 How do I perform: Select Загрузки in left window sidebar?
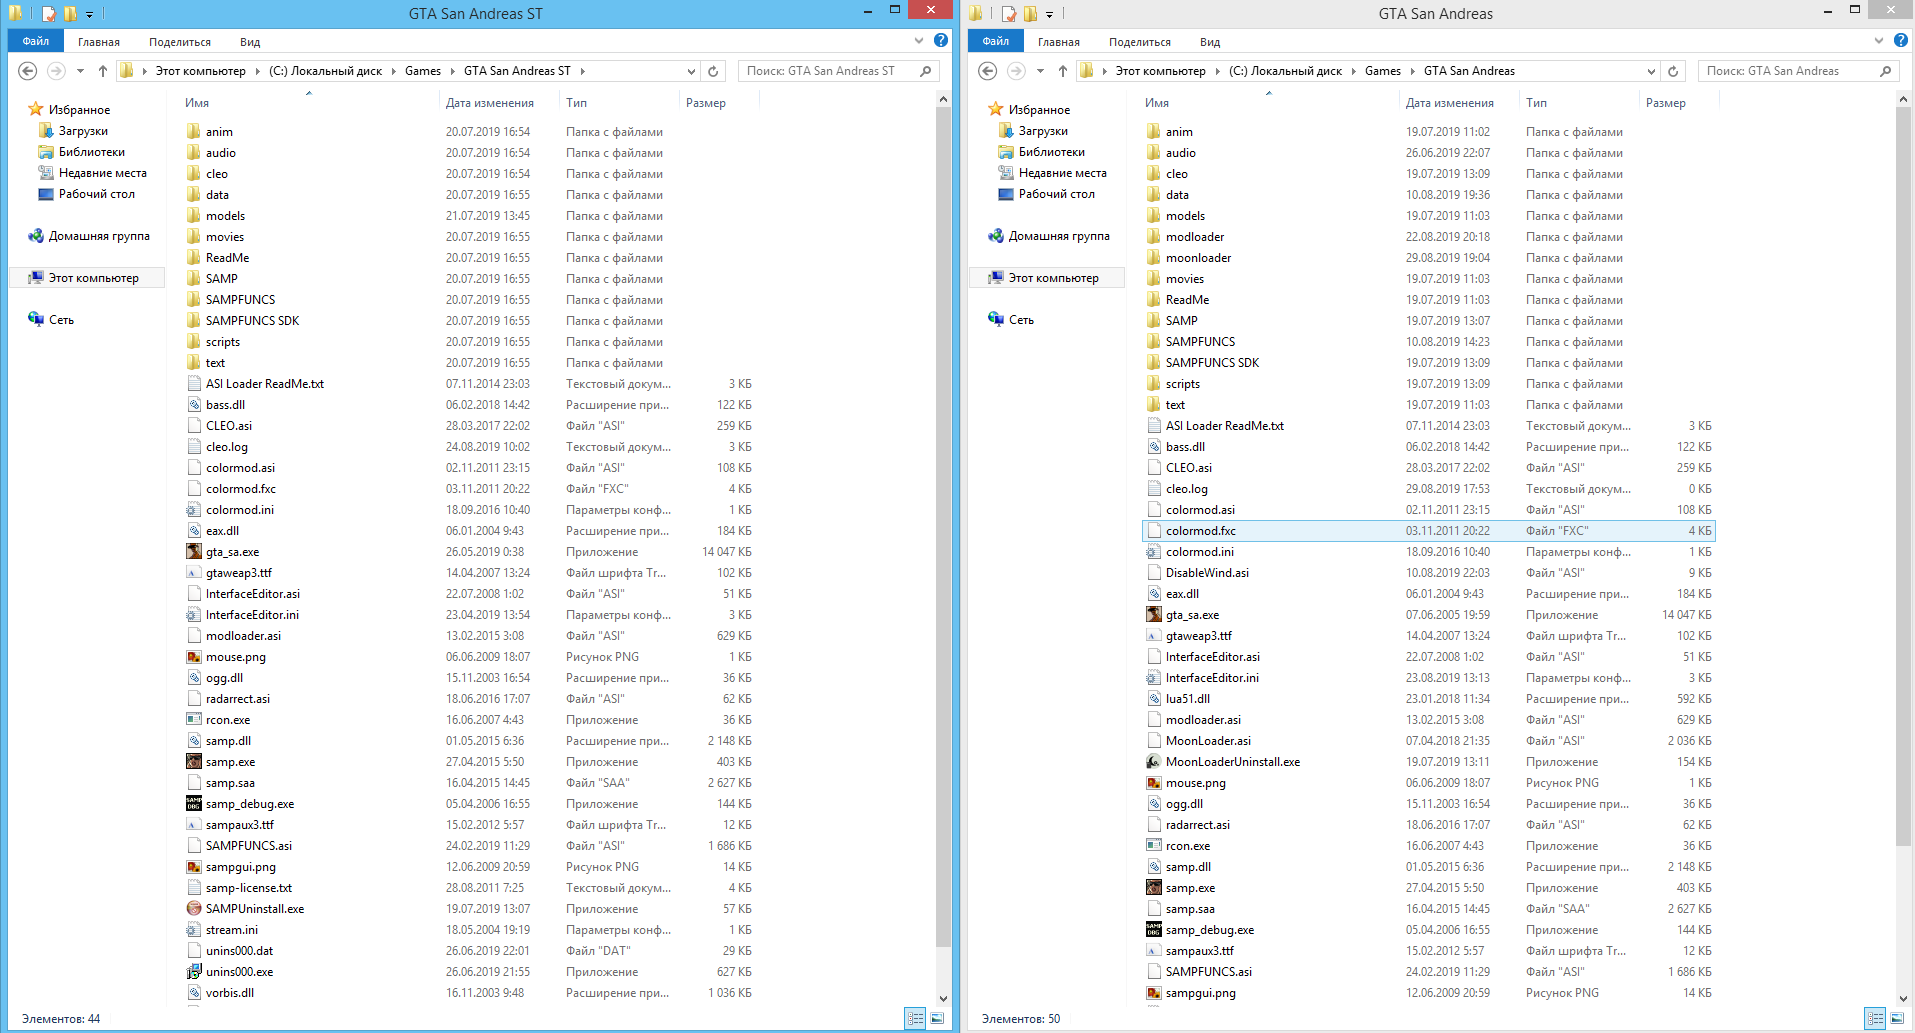(83, 131)
